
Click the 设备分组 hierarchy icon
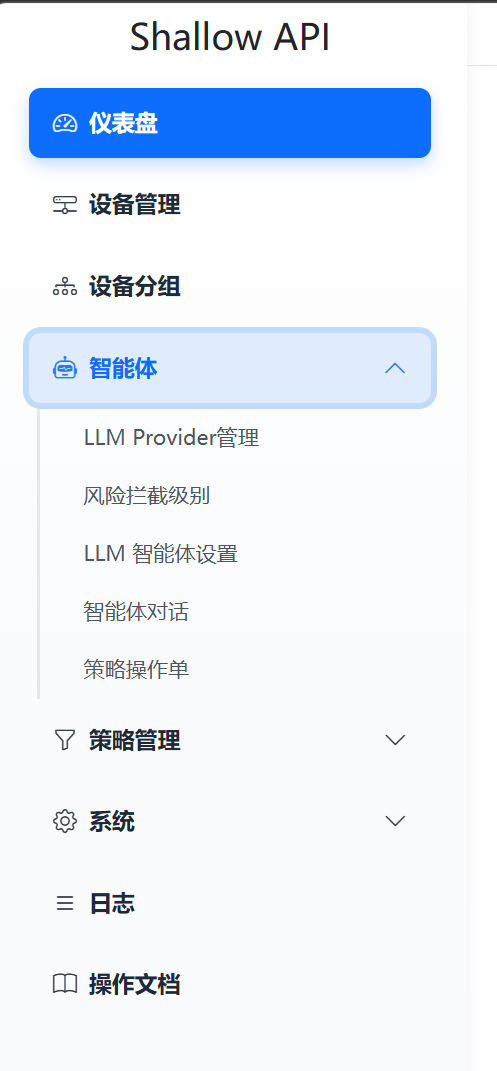pos(65,287)
